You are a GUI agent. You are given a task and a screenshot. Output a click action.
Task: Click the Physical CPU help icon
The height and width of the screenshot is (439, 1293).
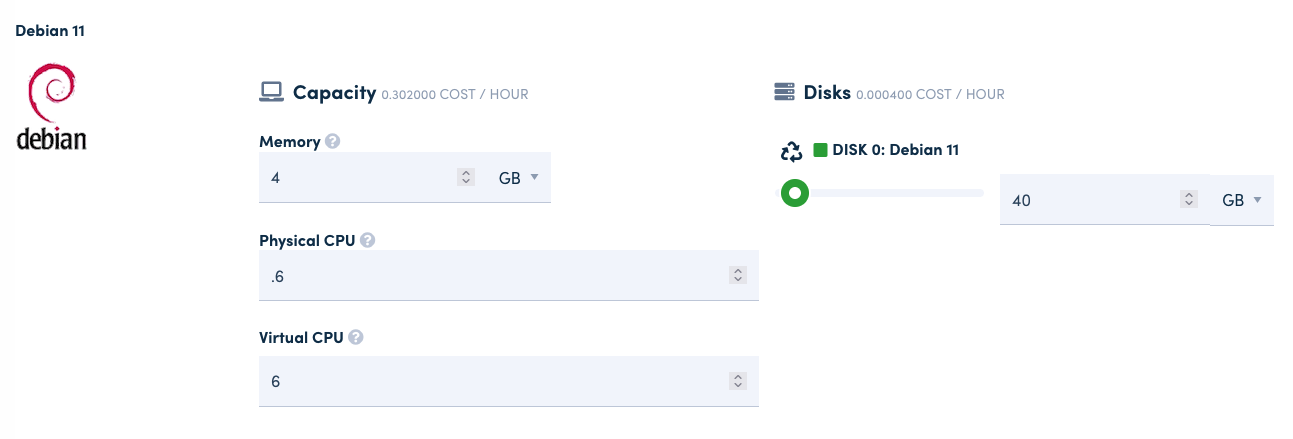tap(368, 240)
